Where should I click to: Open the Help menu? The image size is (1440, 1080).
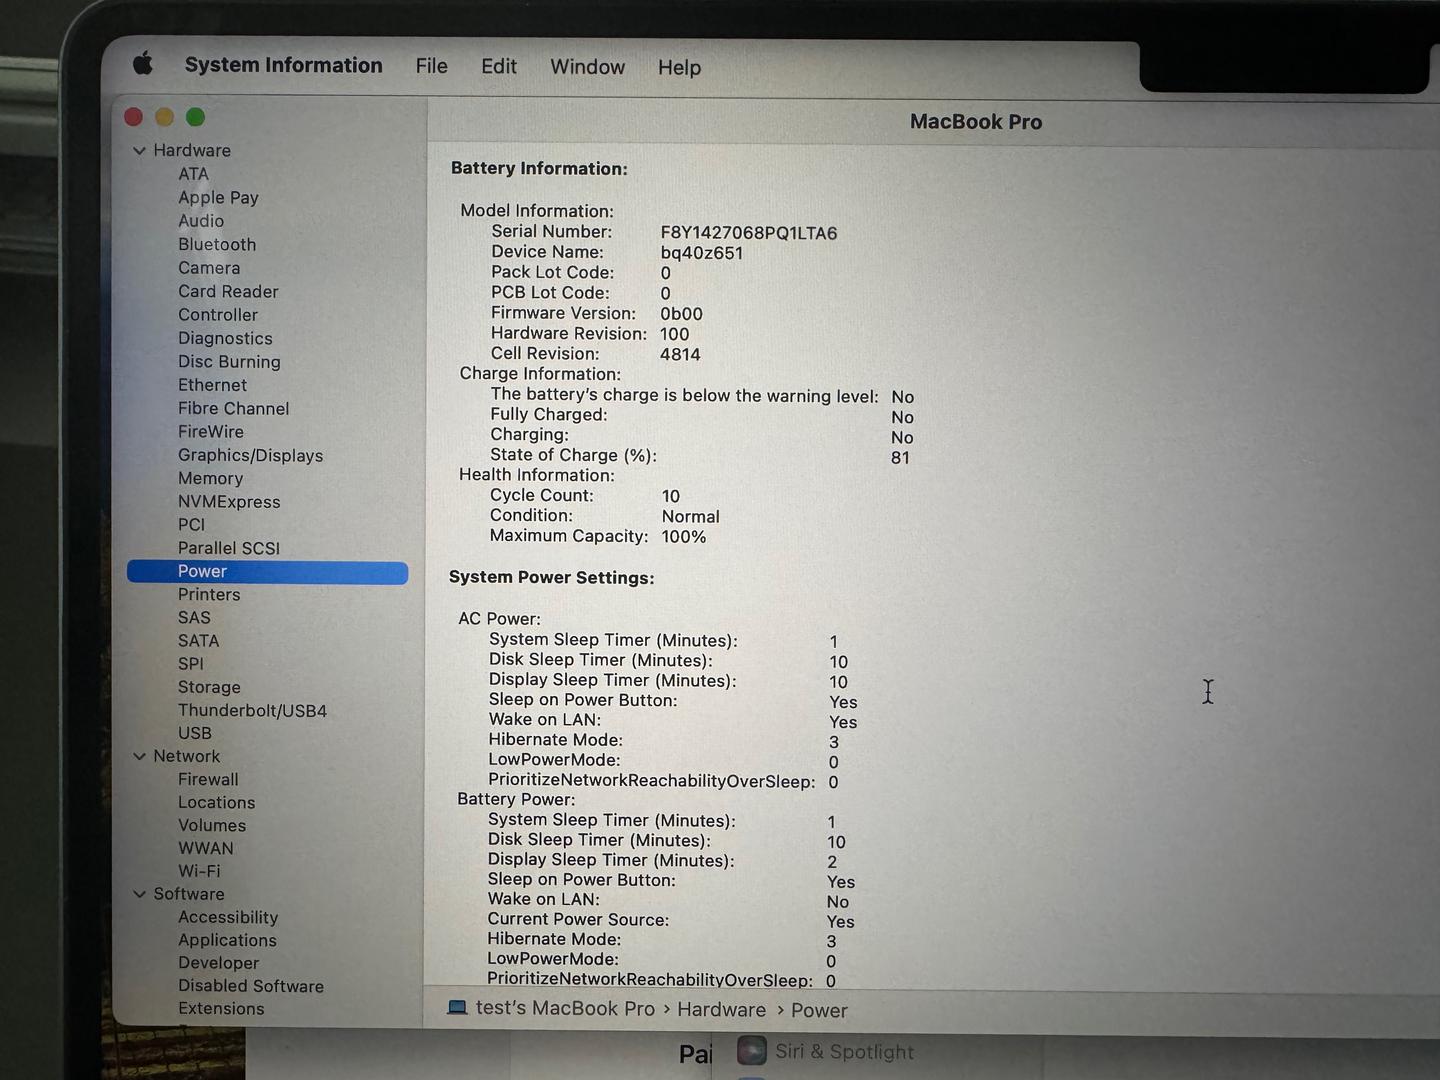[679, 67]
